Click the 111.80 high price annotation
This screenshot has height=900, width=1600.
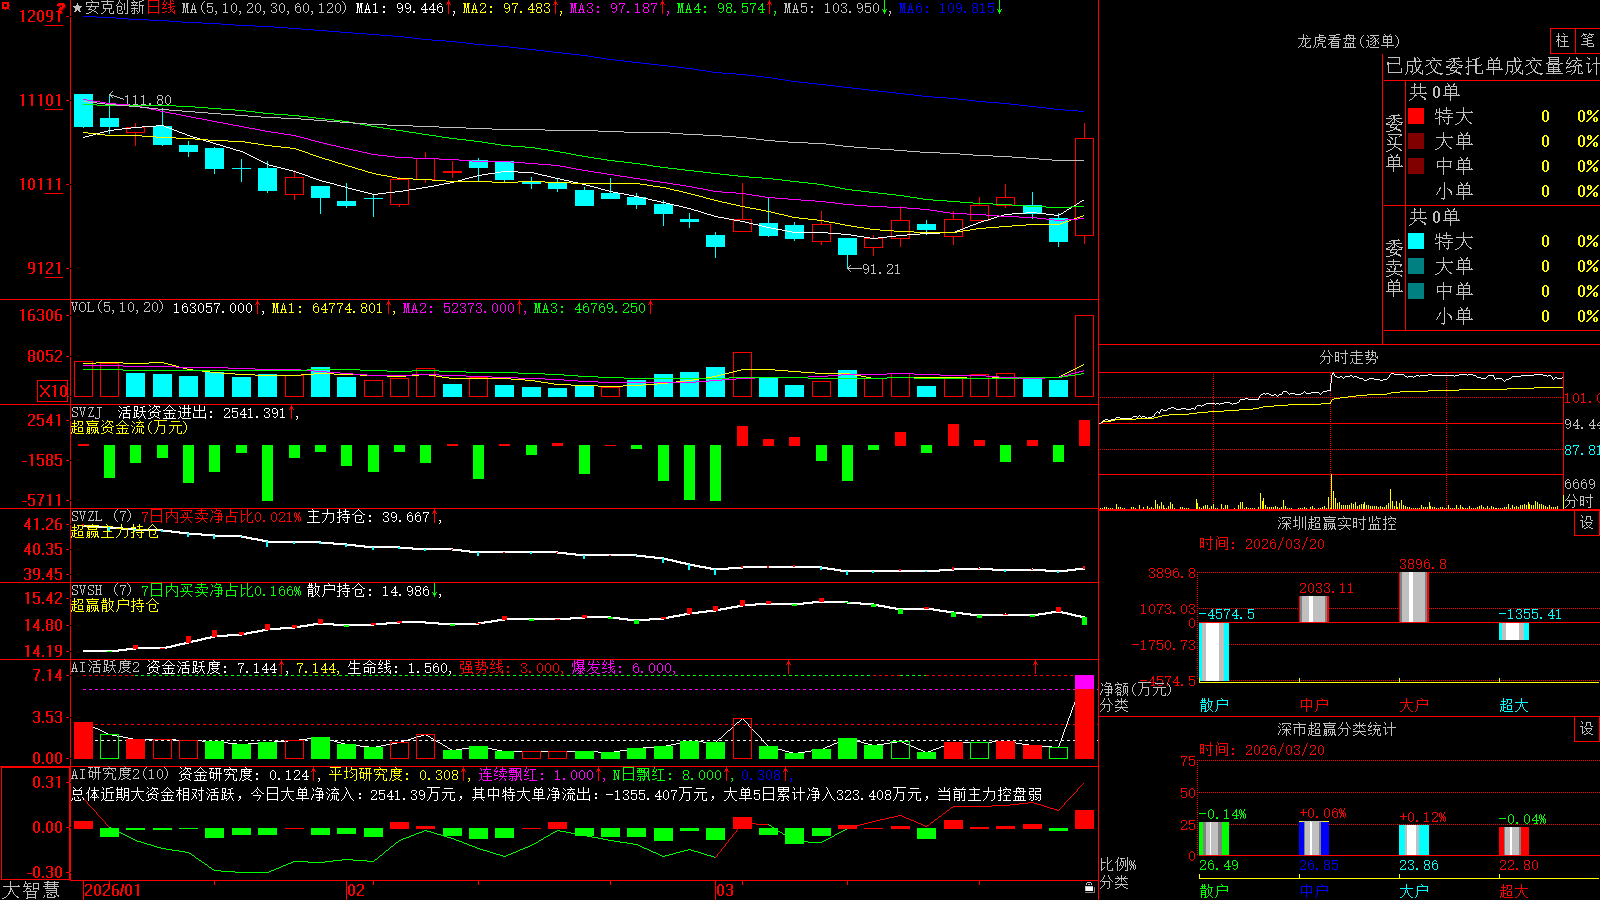coord(147,100)
